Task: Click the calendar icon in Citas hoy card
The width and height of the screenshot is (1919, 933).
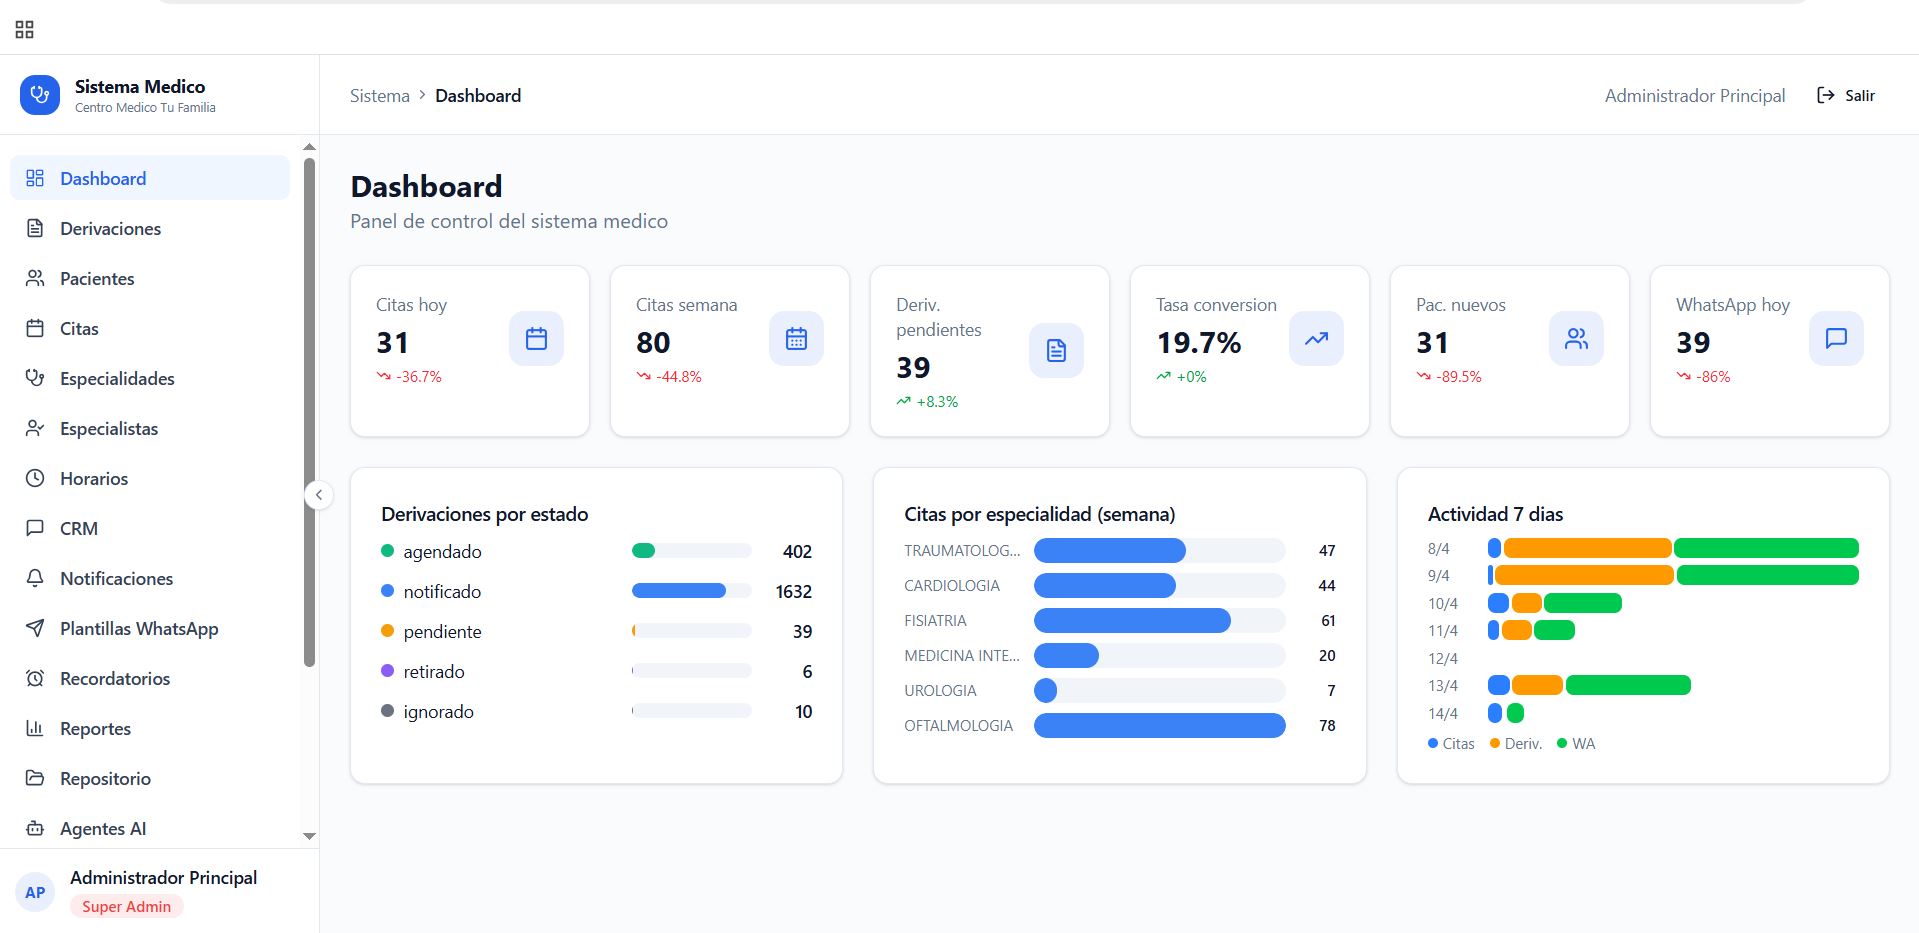Action: point(536,339)
